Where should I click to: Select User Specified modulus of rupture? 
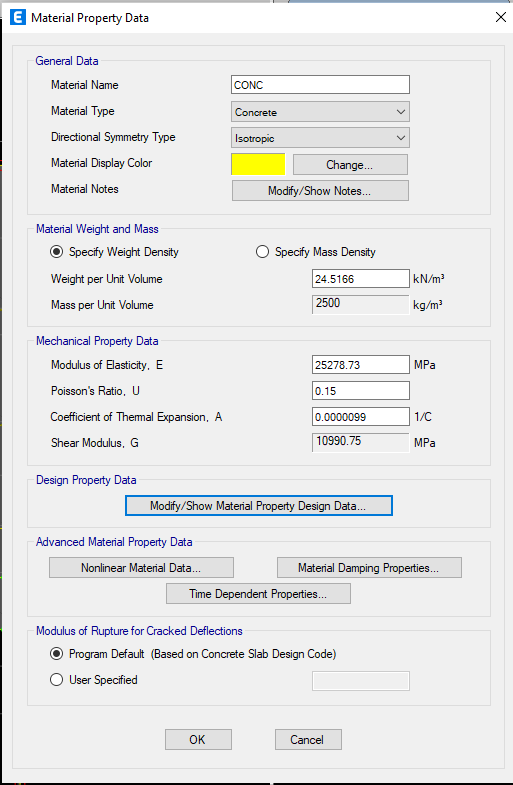pos(94,680)
